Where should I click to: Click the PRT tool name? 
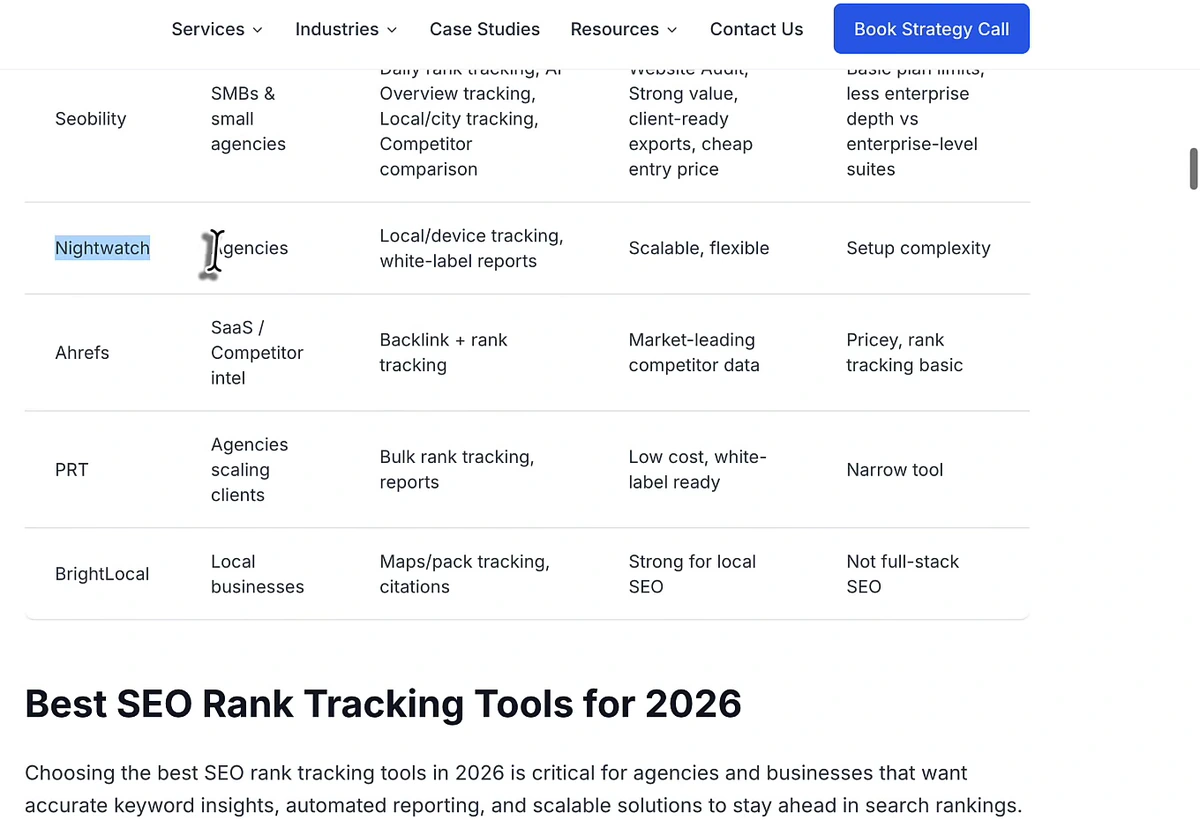72,470
